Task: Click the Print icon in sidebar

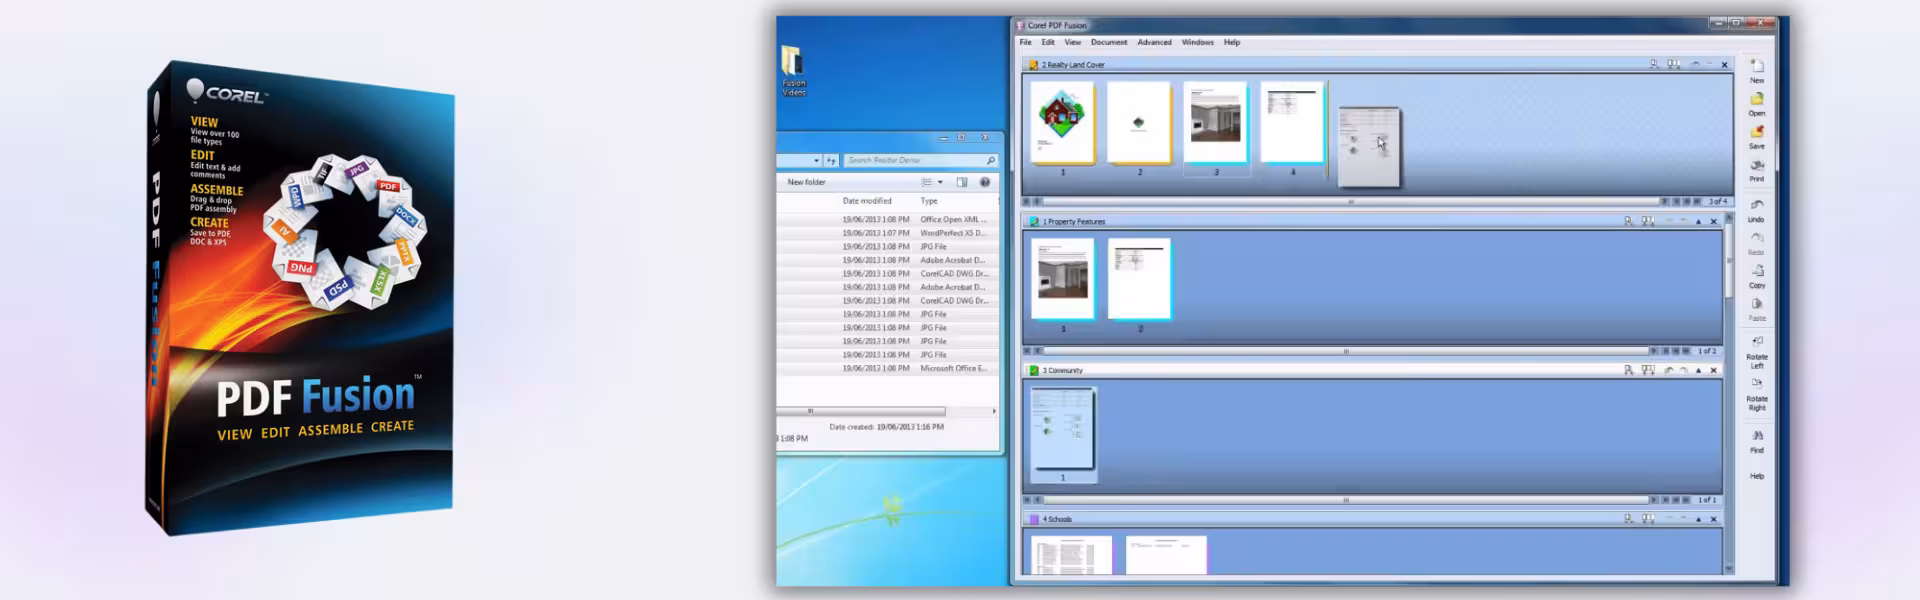Action: click(x=1757, y=165)
